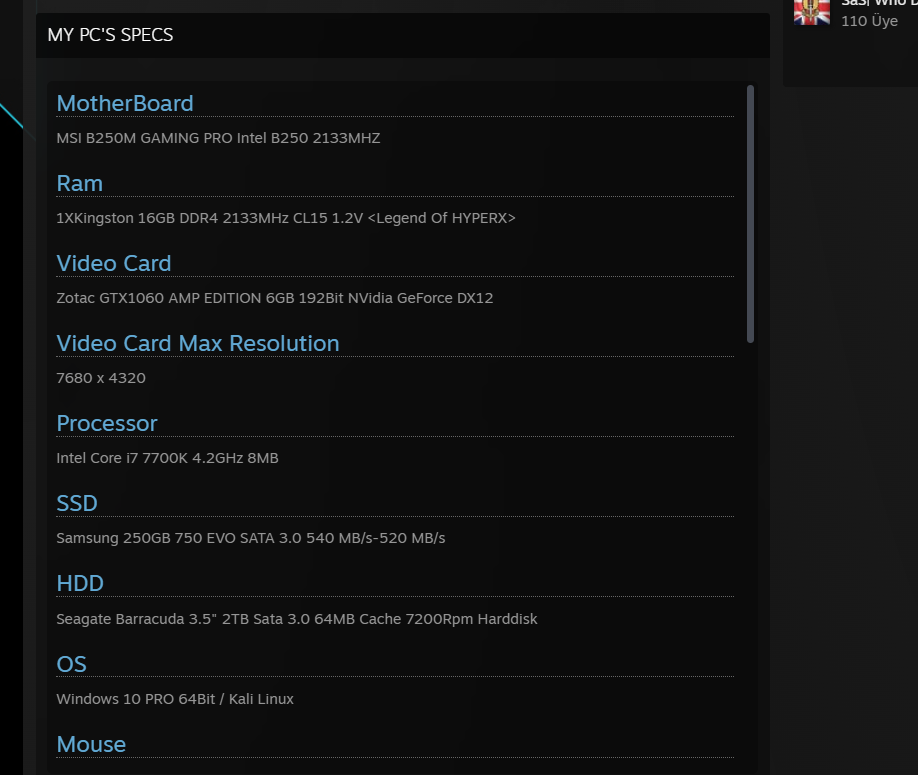Click the Mouse heading

(x=91, y=745)
